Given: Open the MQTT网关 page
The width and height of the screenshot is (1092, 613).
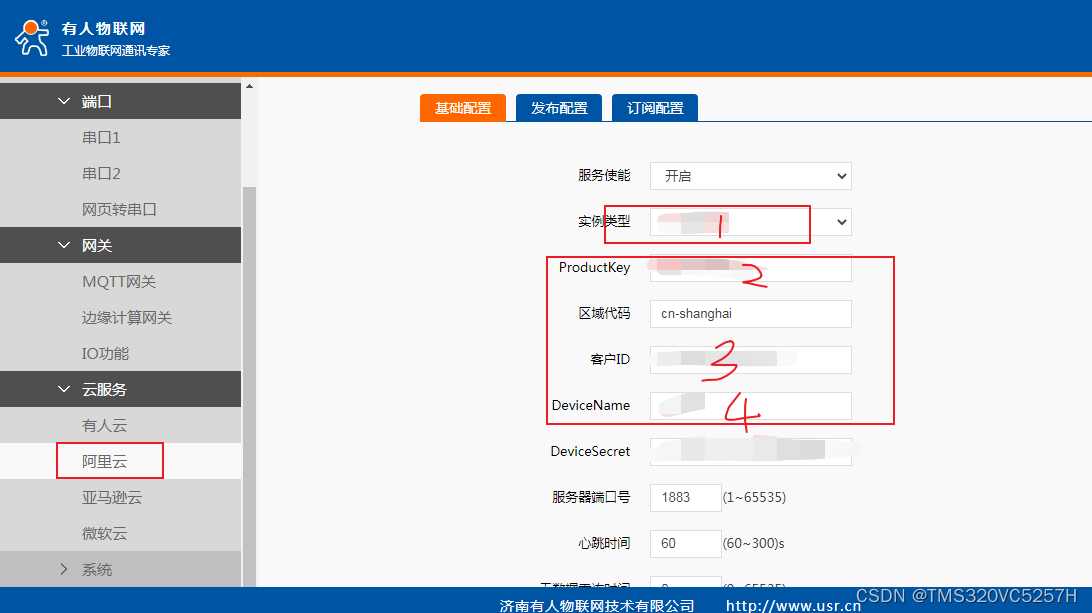Looking at the screenshot, I should pyautogui.click(x=120, y=281).
